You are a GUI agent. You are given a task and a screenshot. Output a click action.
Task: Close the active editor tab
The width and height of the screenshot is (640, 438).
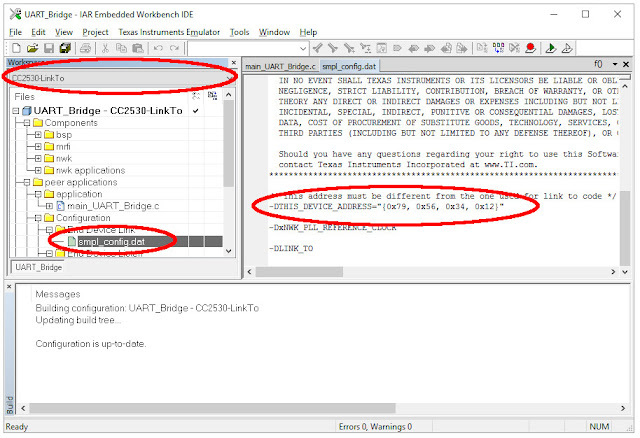626,64
